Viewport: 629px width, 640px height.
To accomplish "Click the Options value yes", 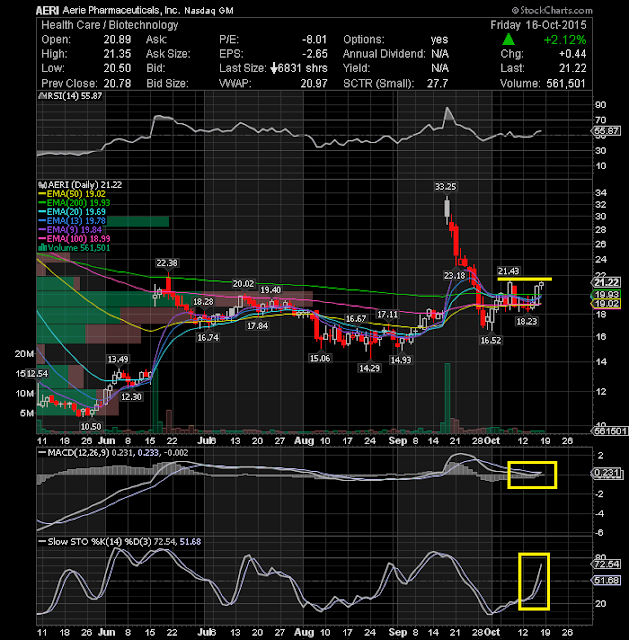I will [x=439, y=40].
